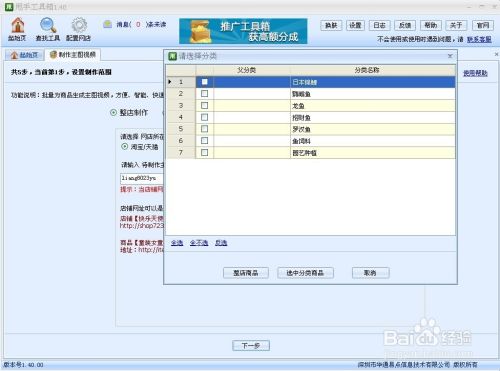The width and height of the screenshot is (500, 371).
Task: Click the main window title app icon
Action: [9, 6]
